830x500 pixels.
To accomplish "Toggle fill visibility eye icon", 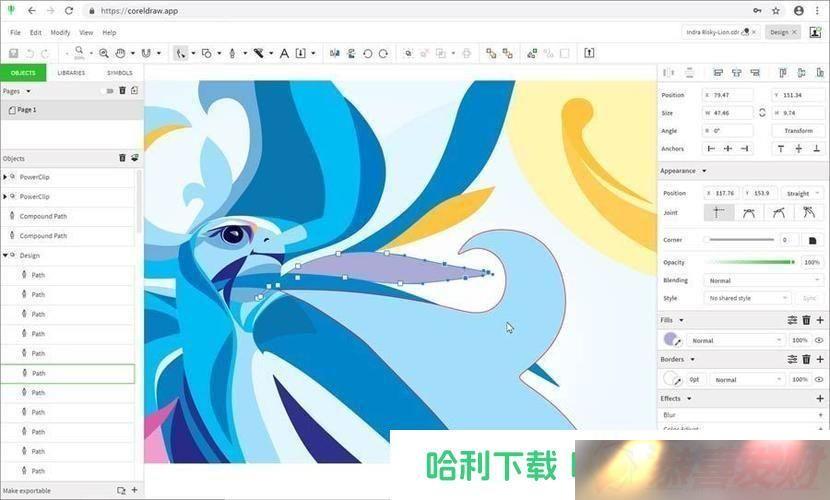I will [x=819, y=340].
